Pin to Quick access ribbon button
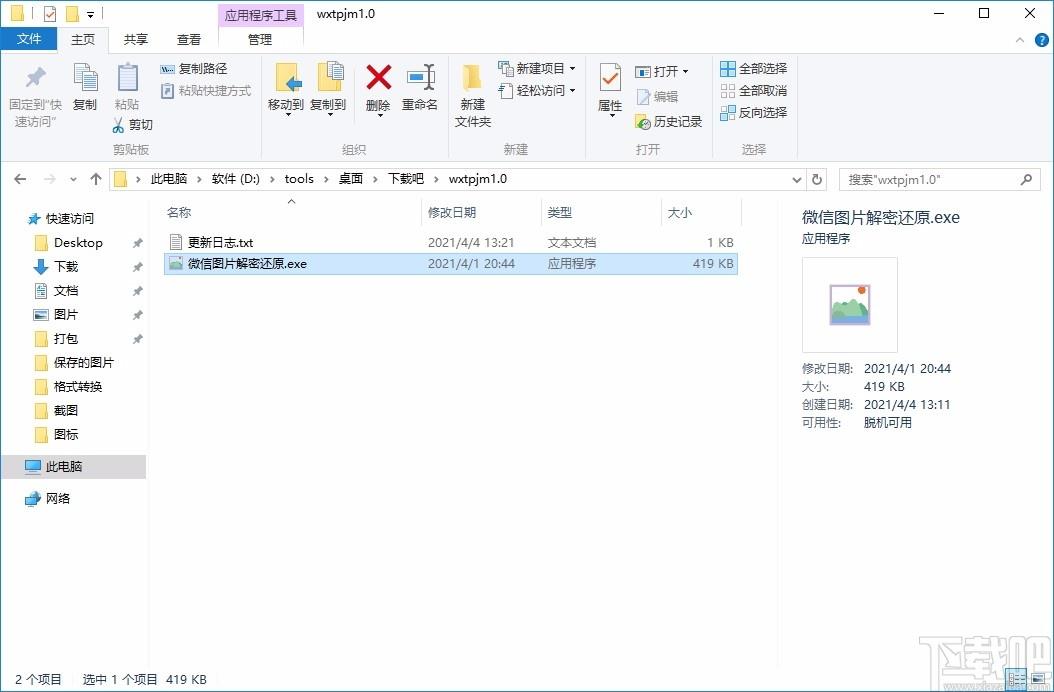The height and width of the screenshot is (692, 1054). 35,96
